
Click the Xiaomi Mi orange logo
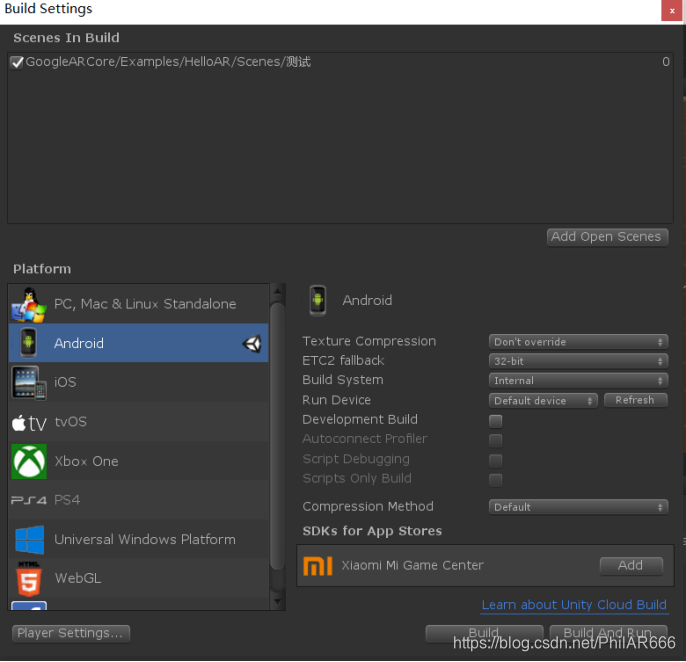click(318, 566)
